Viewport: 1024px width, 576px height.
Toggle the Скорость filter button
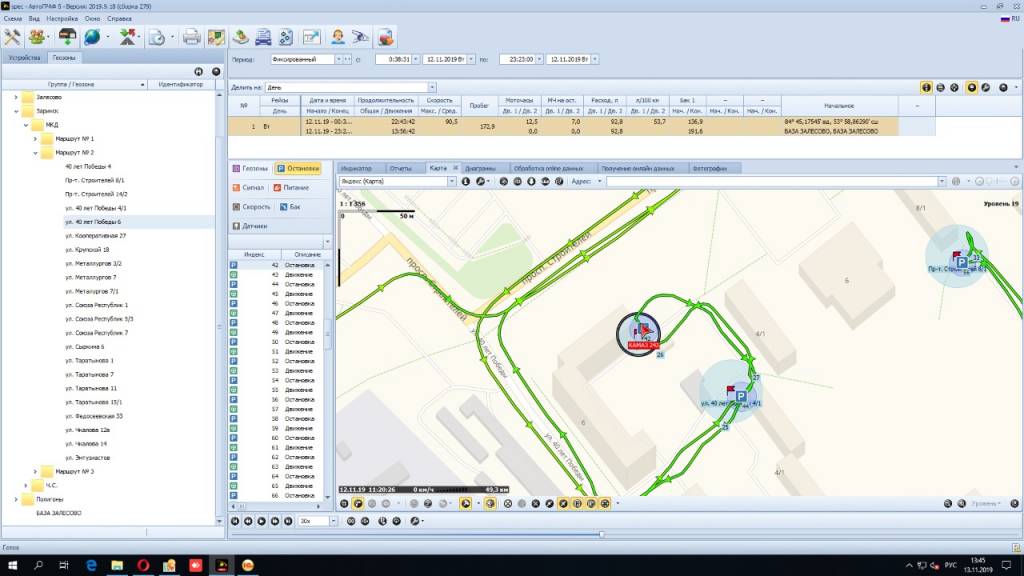pyautogui.click(x=251, y=206)
